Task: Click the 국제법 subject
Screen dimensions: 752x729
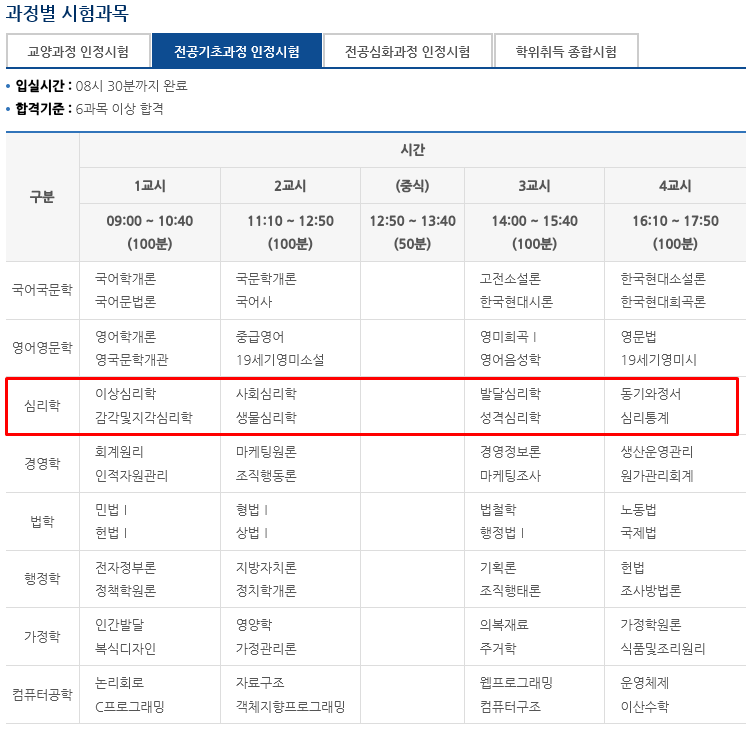Action: 638,533
